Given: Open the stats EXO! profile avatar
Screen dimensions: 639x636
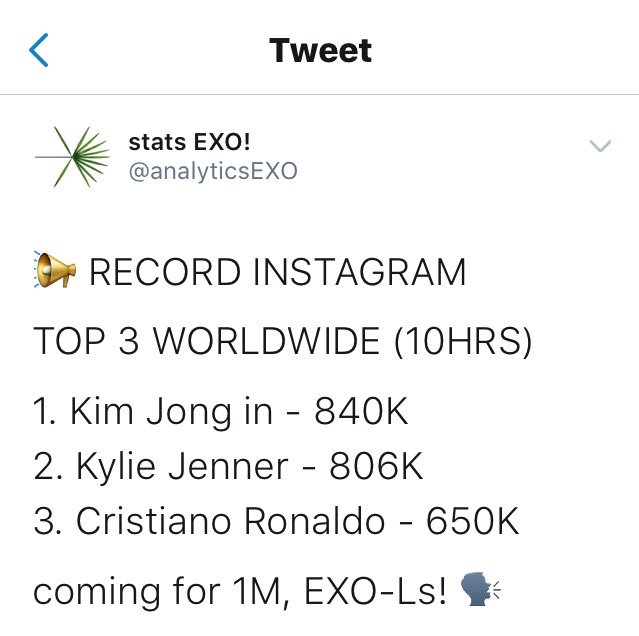Looking at the screenshot, I should [73, 157].
